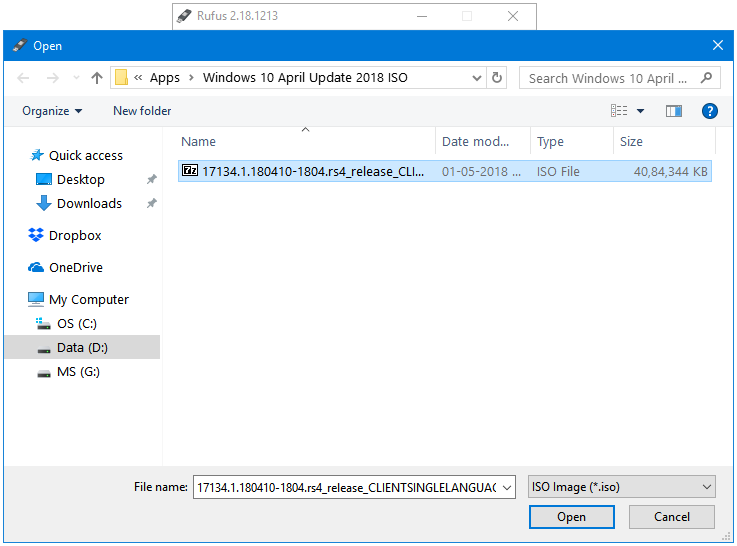Select My Computer in sidebar
Image resolution: width=737 pixels, height=546 pixels.
click(x=88, y=299)
